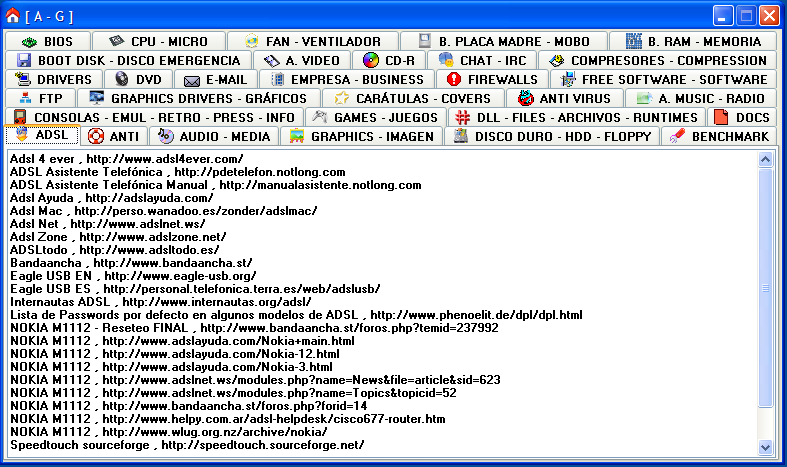Image resolution: width=787 pixels, height=467 pixels.
Task: Click the Adsl 4 ever entry
Action: click(126, 159)
